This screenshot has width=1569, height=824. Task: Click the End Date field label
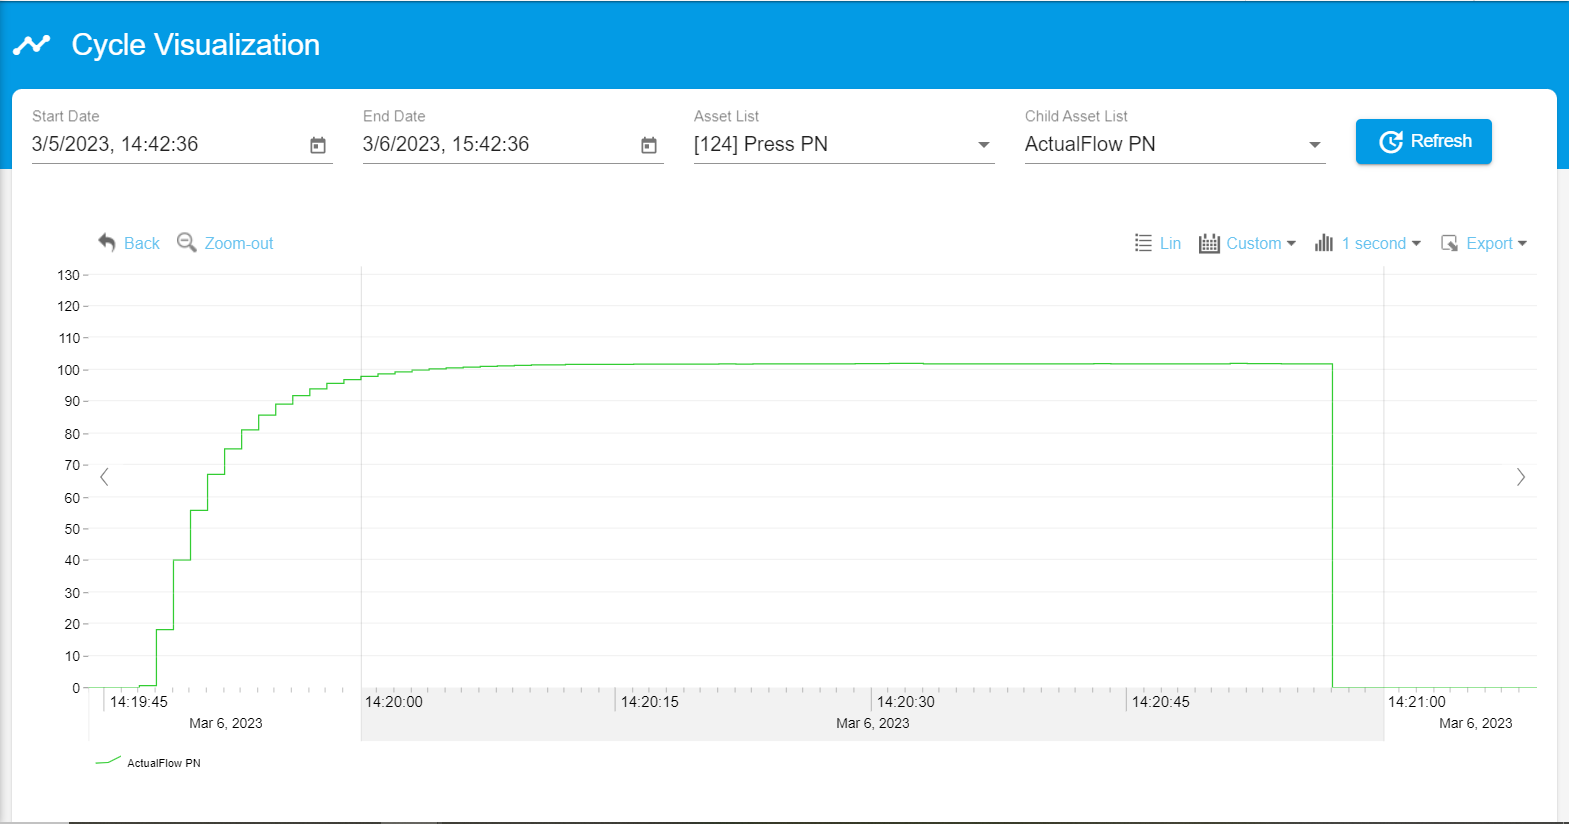394,116
